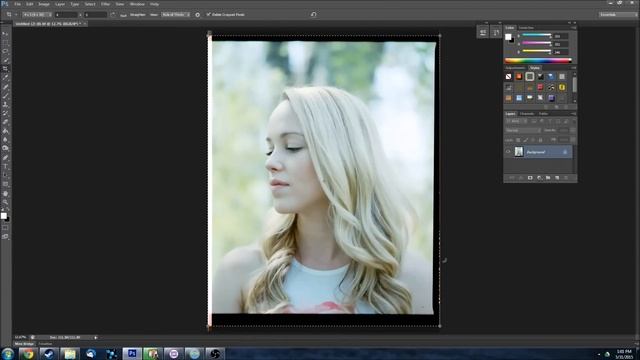Image resolution: width=640 pixels, height=360 pixels.
Task: Select the Pen tool
Action: click(x=5, y=158)
